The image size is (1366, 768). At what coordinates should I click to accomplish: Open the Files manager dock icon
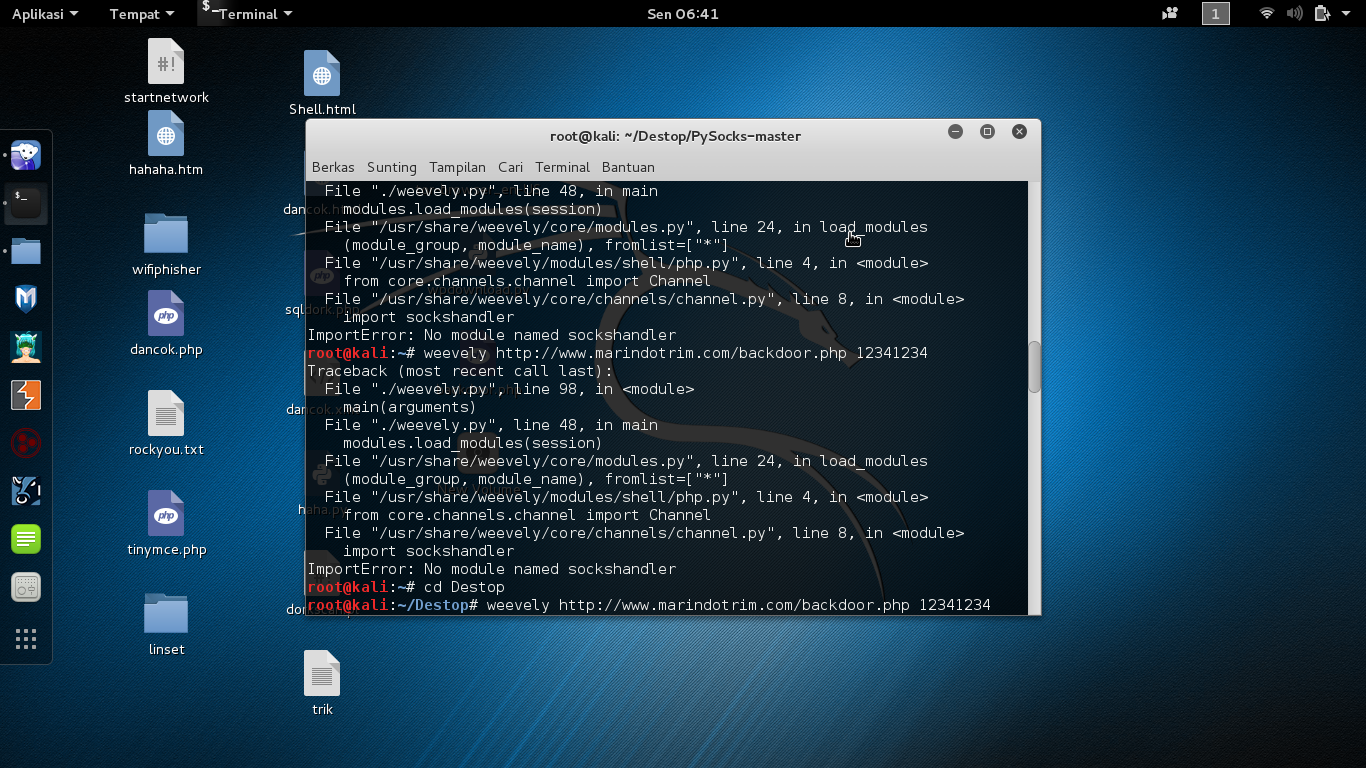tap(25, 250)
